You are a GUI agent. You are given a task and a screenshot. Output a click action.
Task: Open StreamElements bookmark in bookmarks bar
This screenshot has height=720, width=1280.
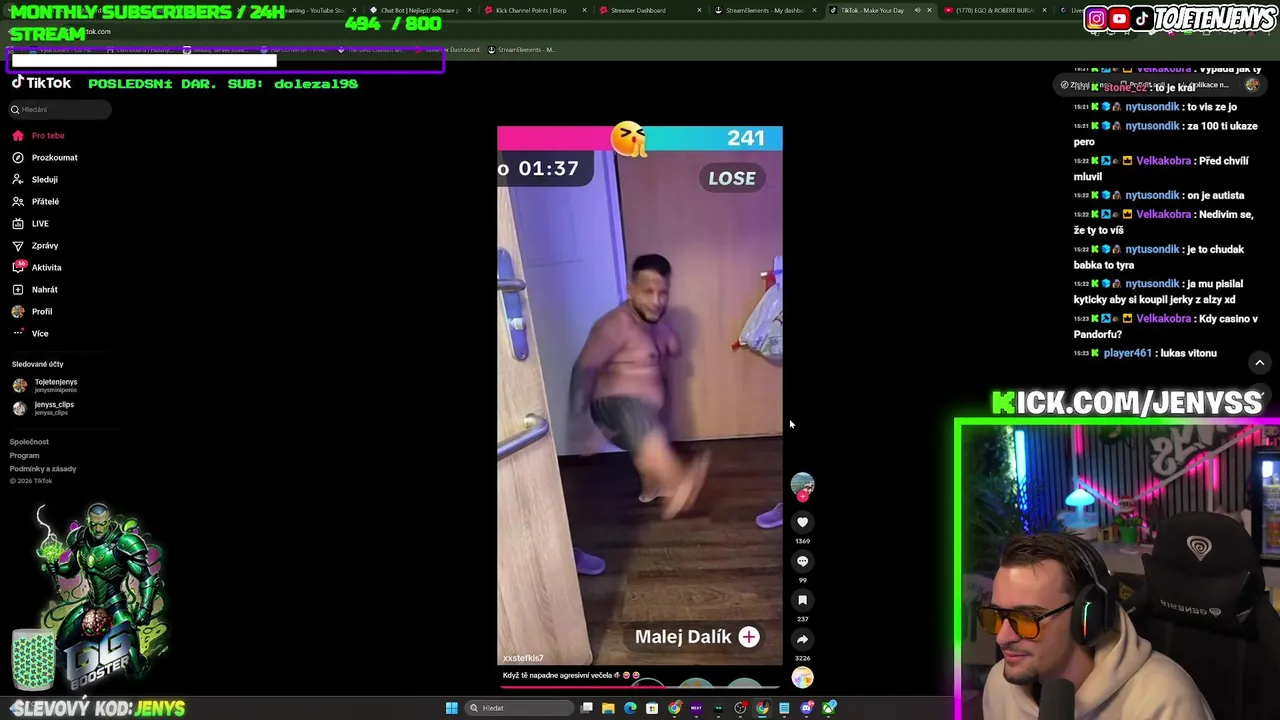point(522,49)
